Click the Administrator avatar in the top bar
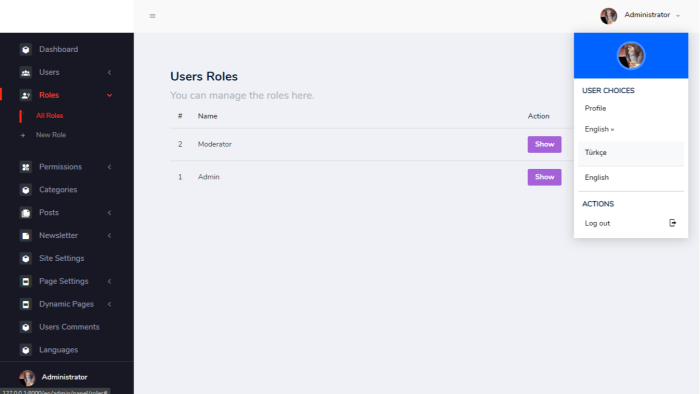The width and height of the screenshot is (700, 394). (x=608, y=16)
